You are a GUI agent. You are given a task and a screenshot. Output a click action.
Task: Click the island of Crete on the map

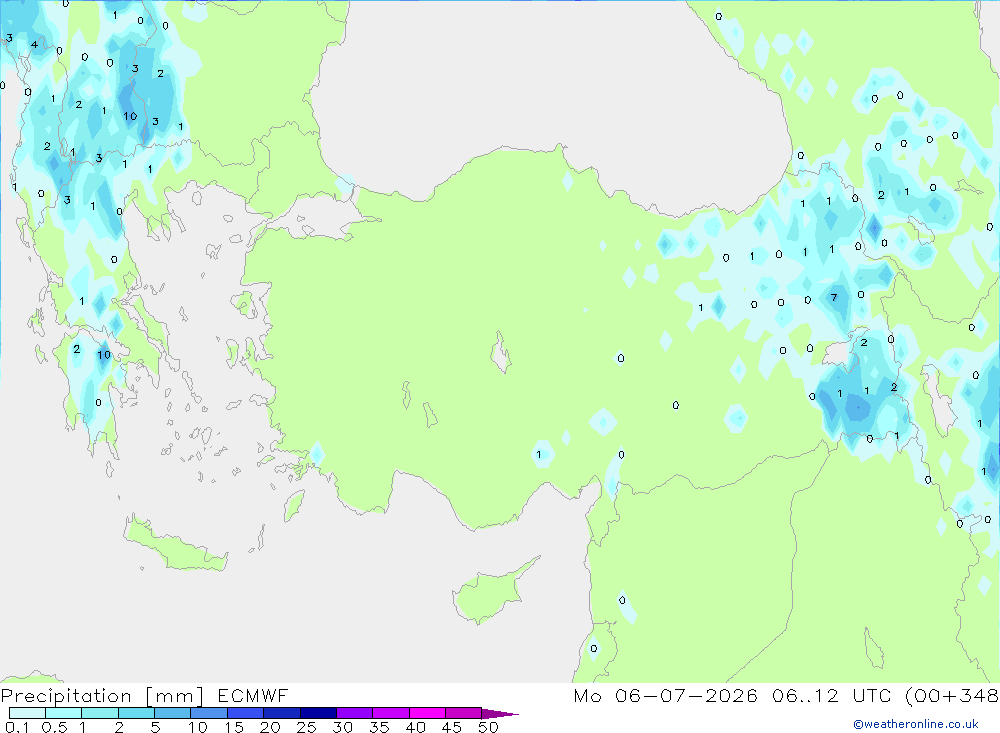click(175, 544)
